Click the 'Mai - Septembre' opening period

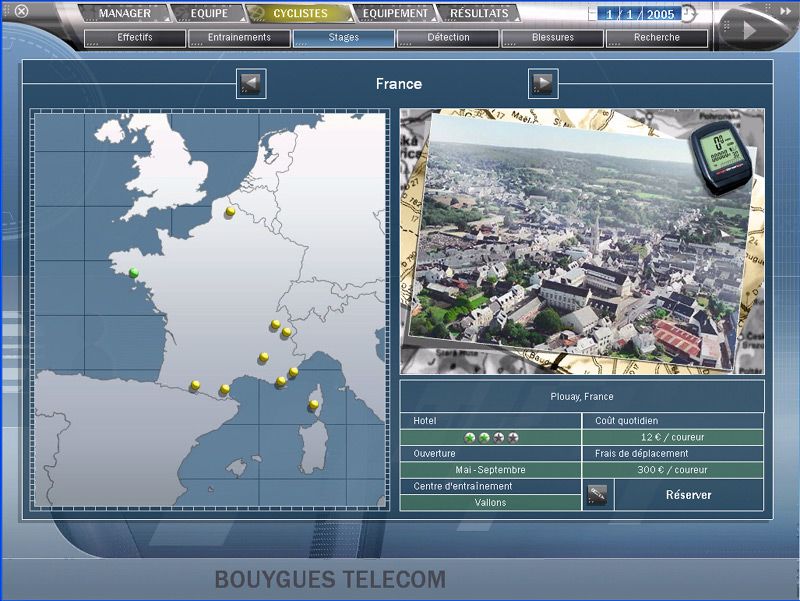click(490, 470)
